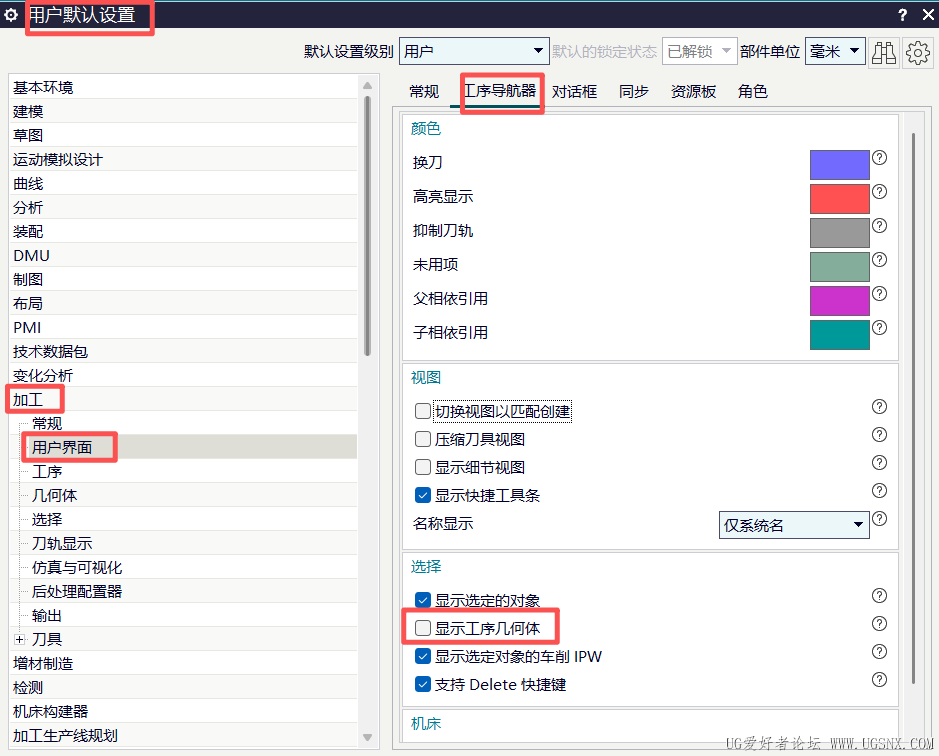The image size is (939, 756).
Task: Open help icon for 显示快捷工具条
Action: [879, 491]
